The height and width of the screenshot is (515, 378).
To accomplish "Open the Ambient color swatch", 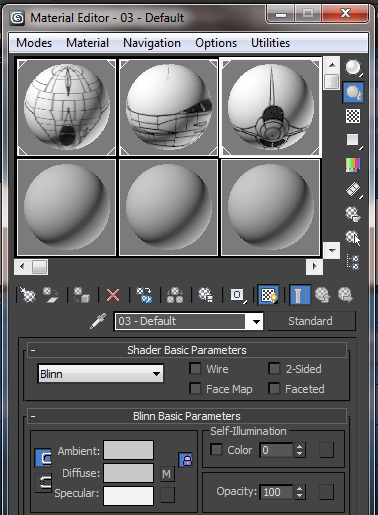I will [129, 450].
